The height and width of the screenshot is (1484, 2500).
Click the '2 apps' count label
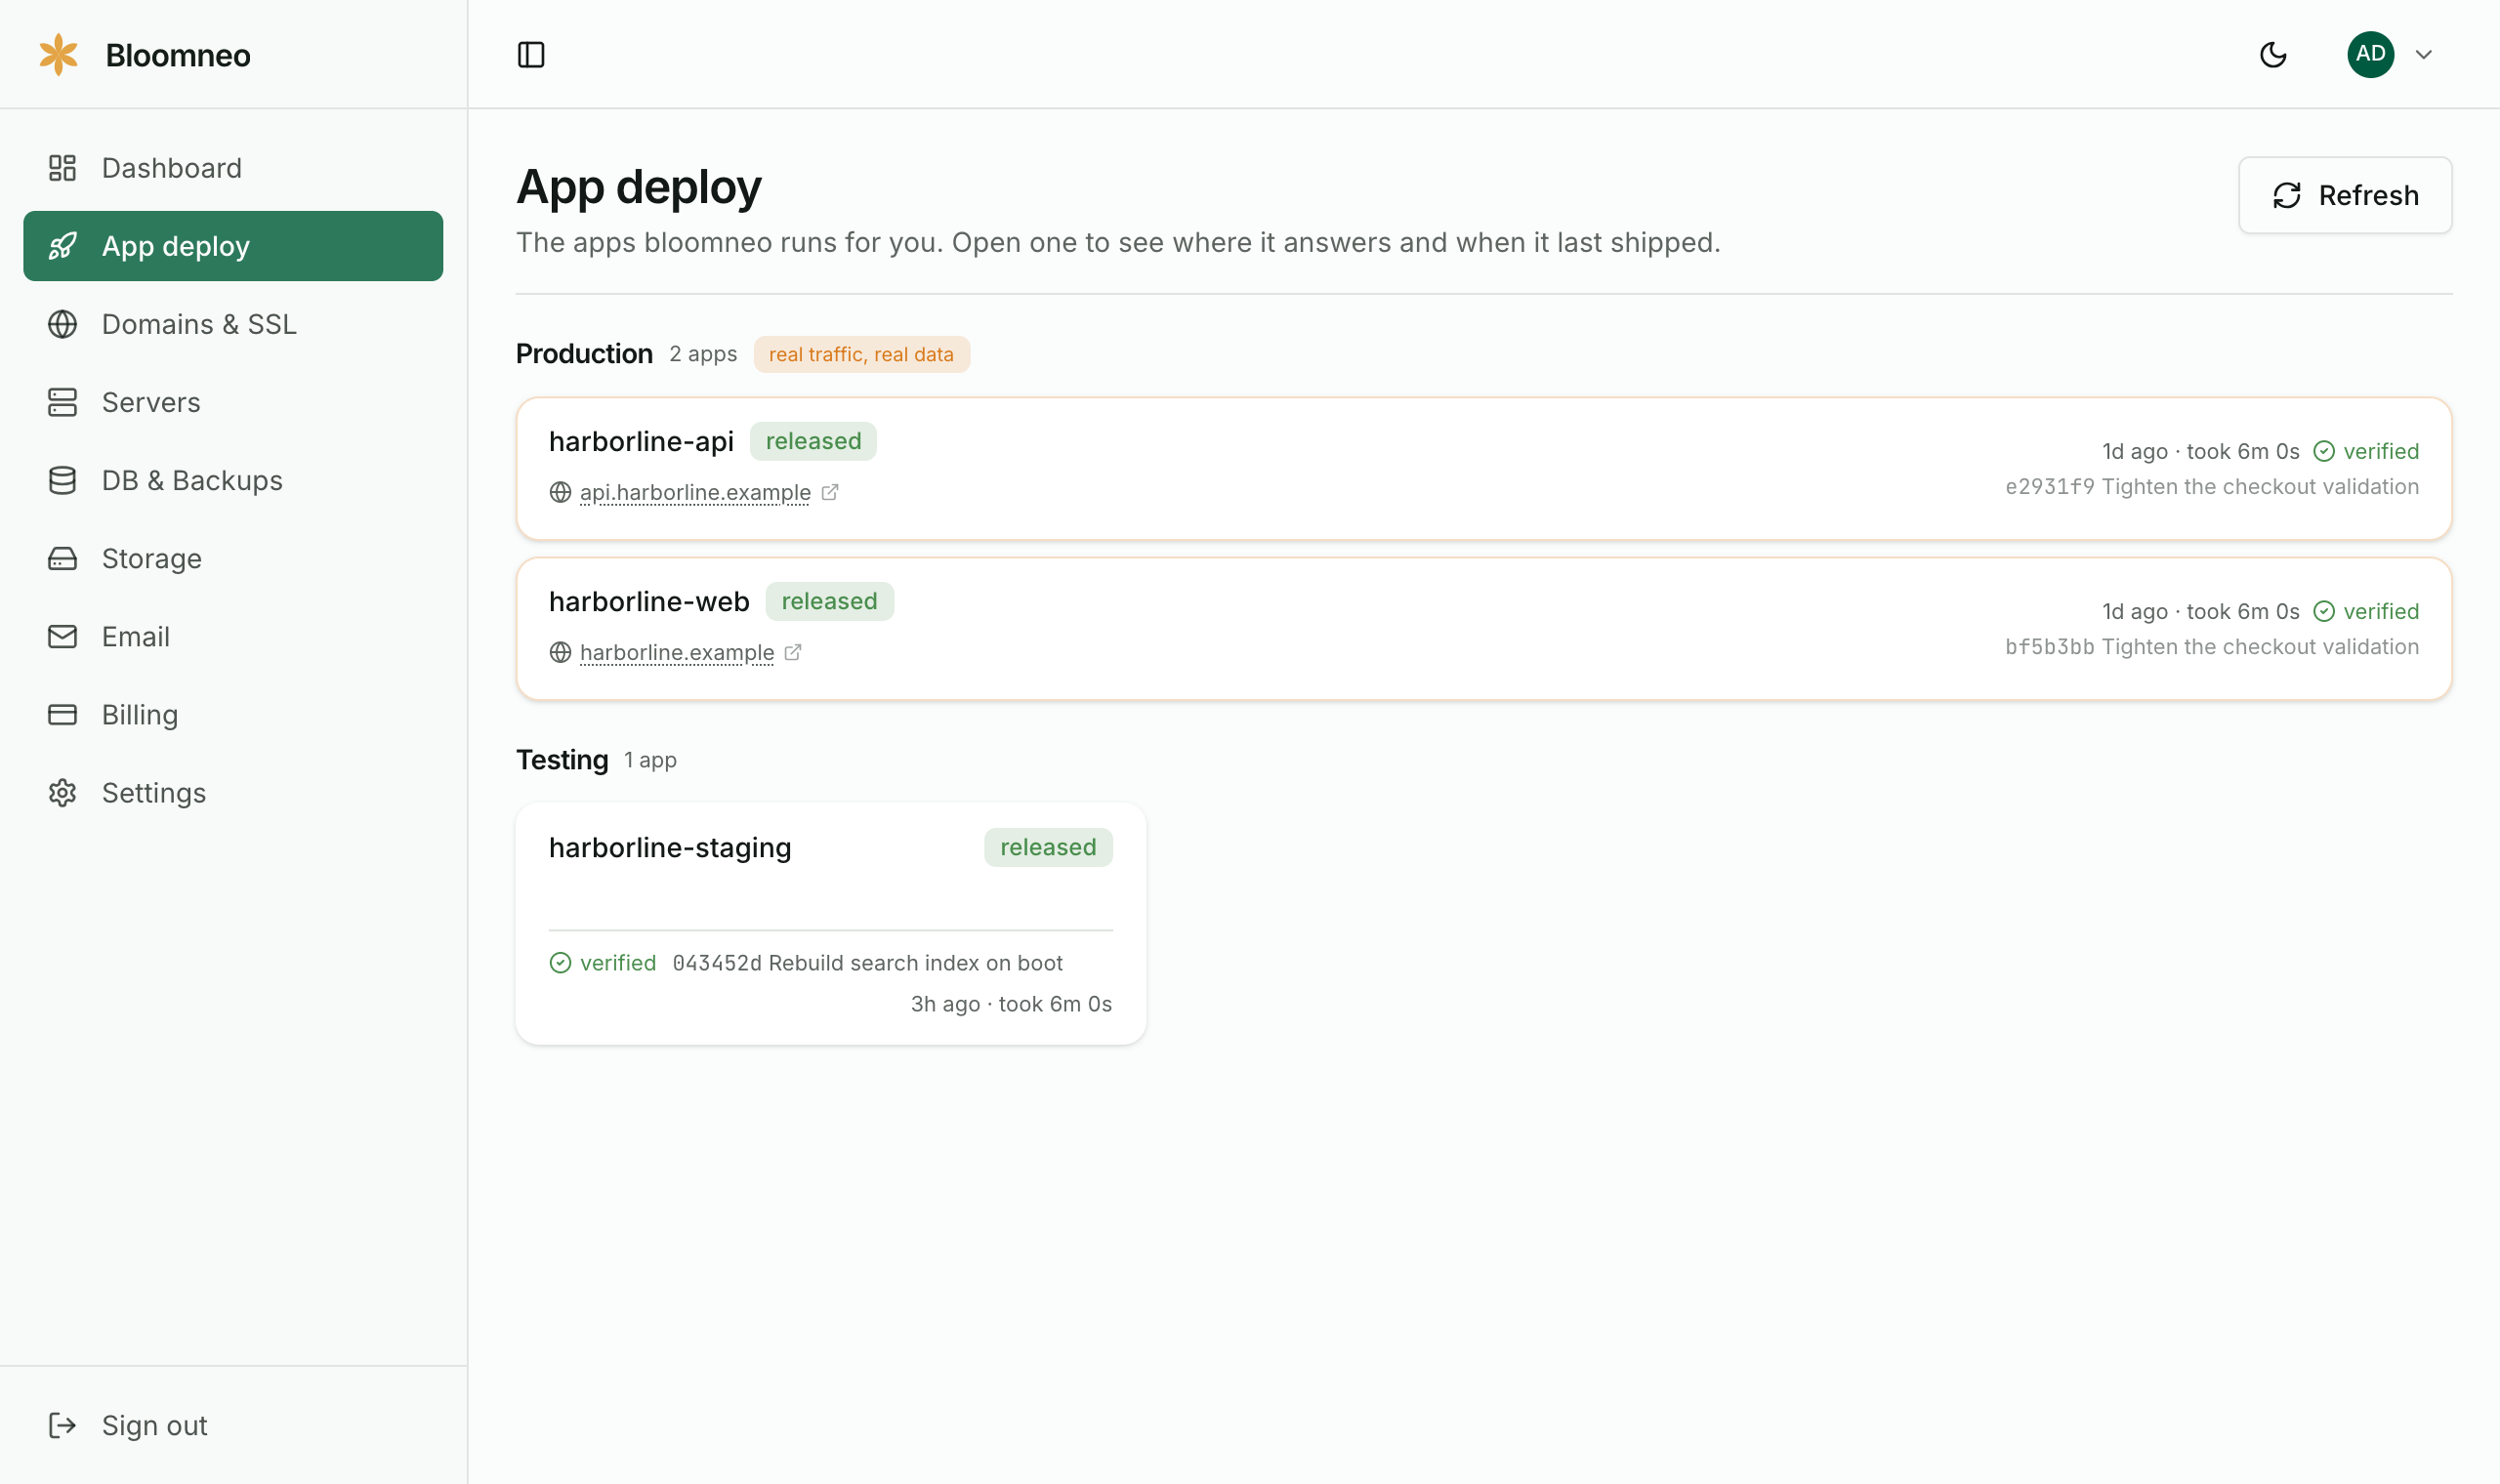coord(703,354)
